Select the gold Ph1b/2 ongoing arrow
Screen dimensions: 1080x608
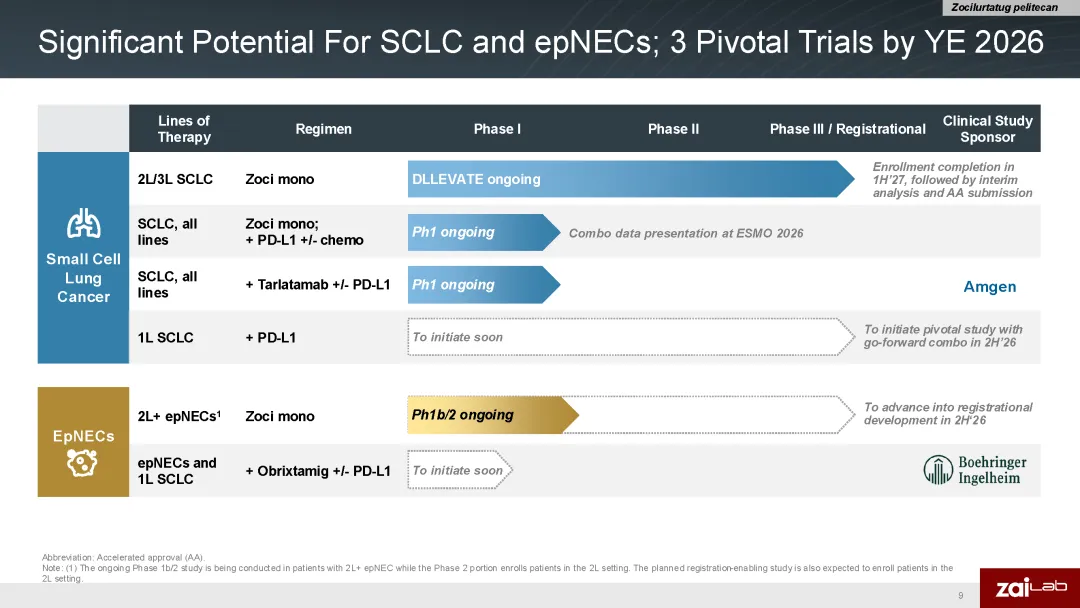(492, 415)
